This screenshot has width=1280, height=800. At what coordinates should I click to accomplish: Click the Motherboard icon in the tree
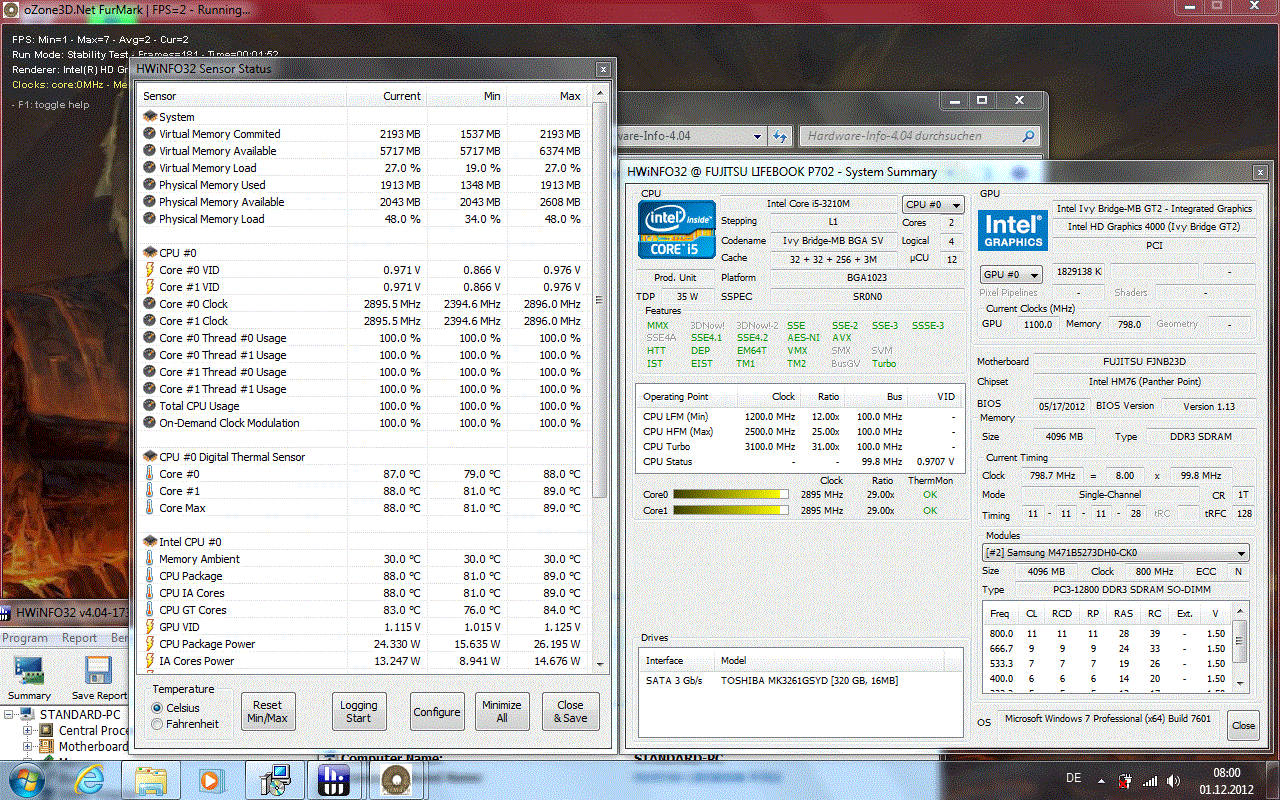[47, 747]
